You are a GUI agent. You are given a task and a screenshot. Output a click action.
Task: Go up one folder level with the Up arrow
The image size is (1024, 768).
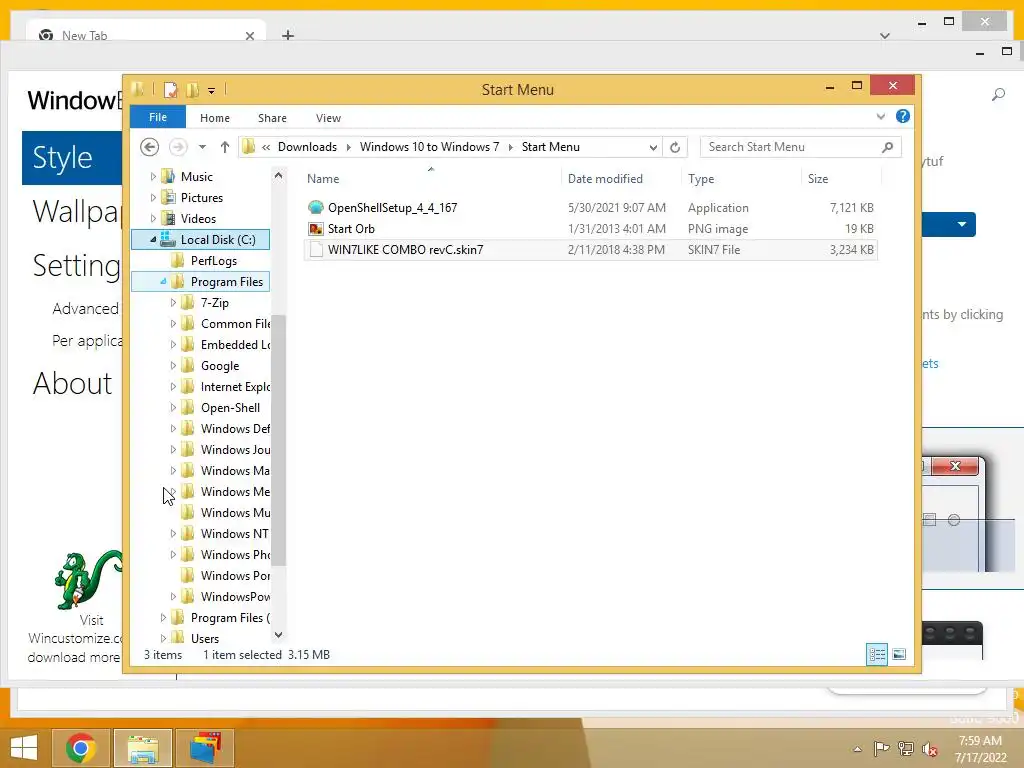click(225, 147)
